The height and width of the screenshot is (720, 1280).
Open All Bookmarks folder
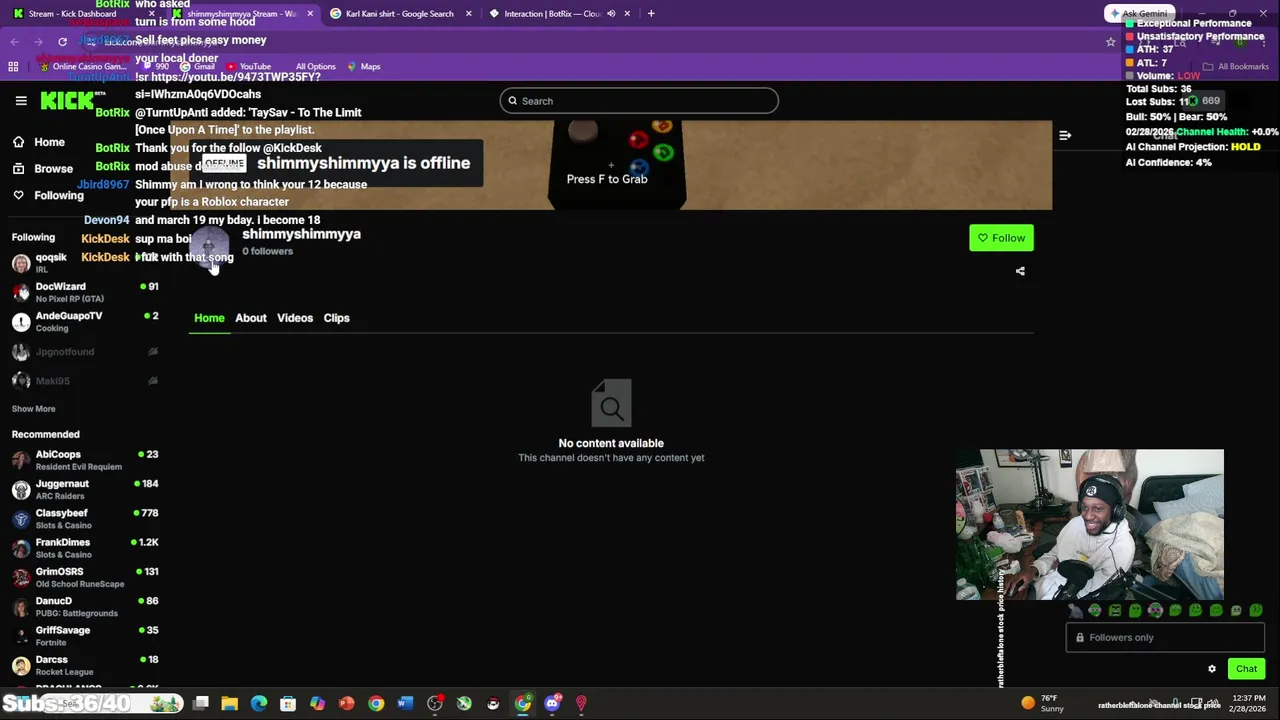click(x=1236, y=67)
